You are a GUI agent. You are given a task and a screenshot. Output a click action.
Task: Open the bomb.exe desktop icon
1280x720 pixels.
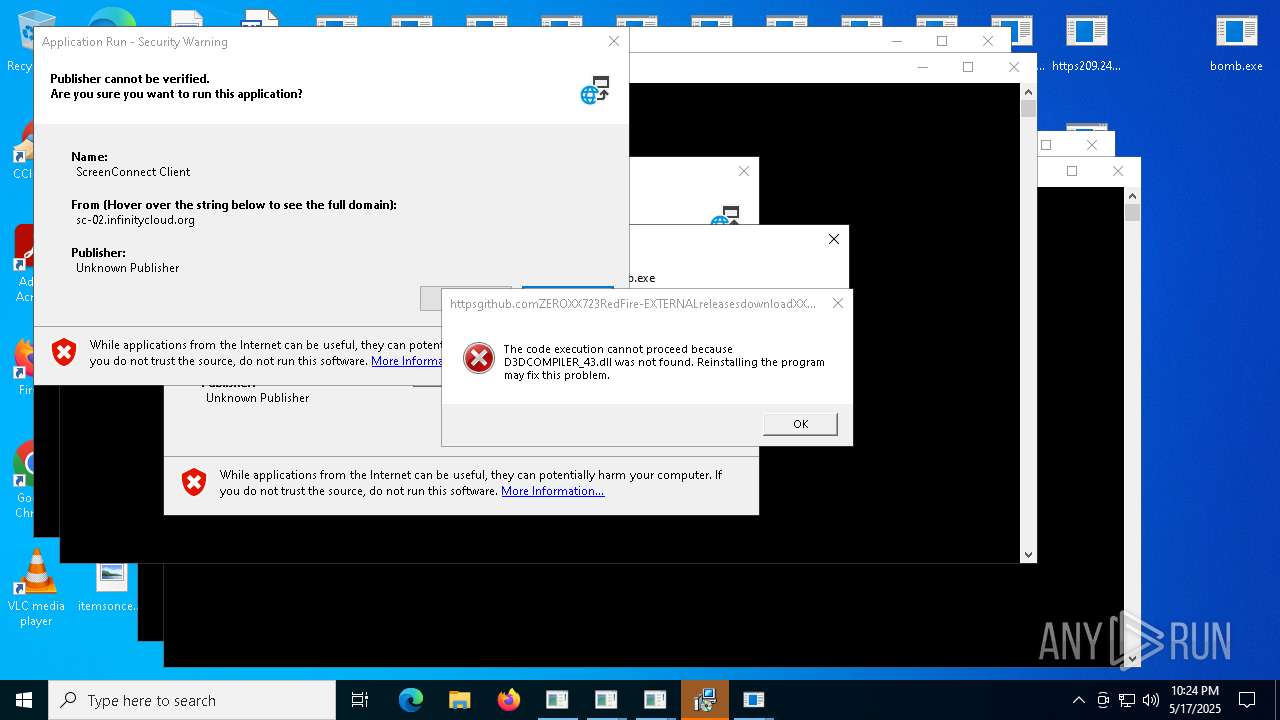pos(1236,44)
